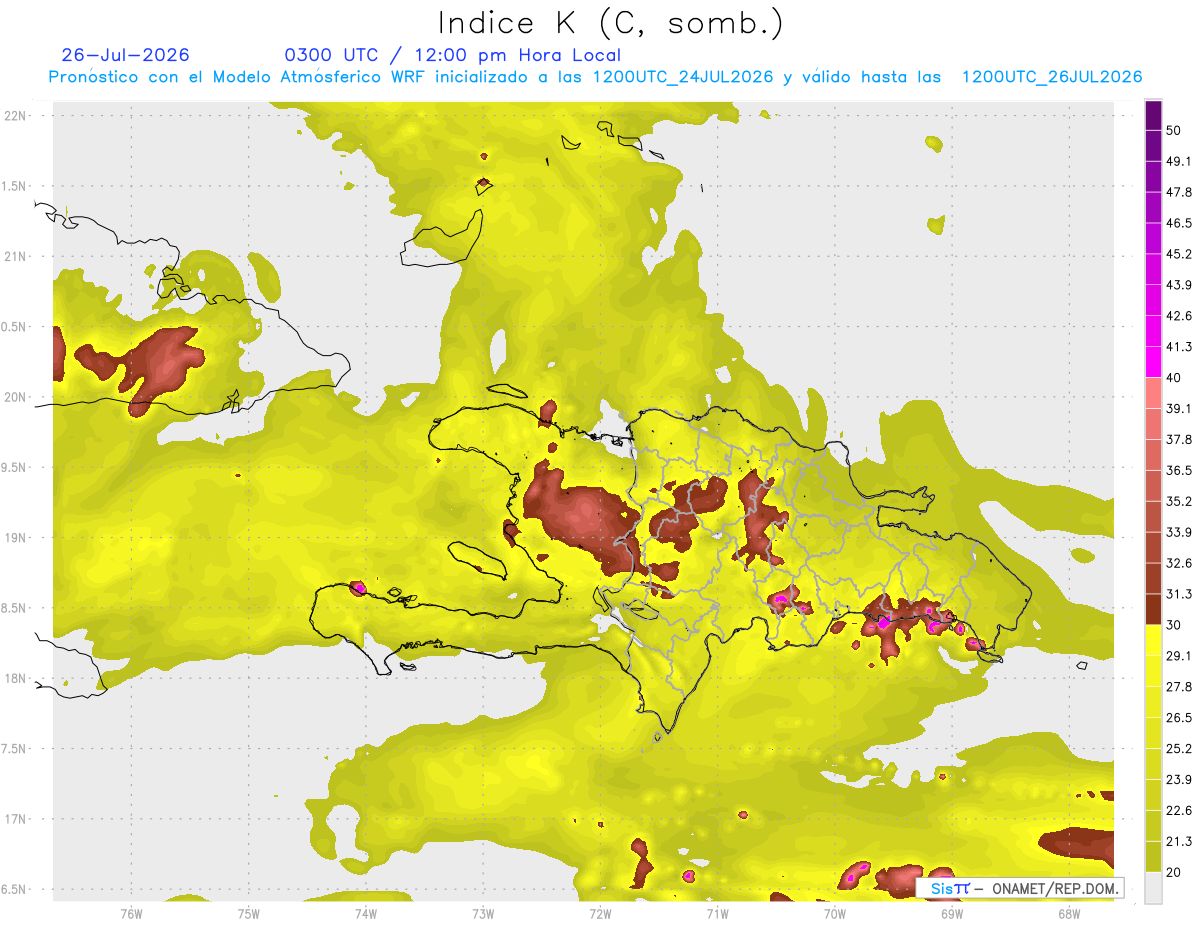This screenshot has height=927, width=1200.
Task: Click the colorbar value "49.1"
Action: (x=1179, y=161)
